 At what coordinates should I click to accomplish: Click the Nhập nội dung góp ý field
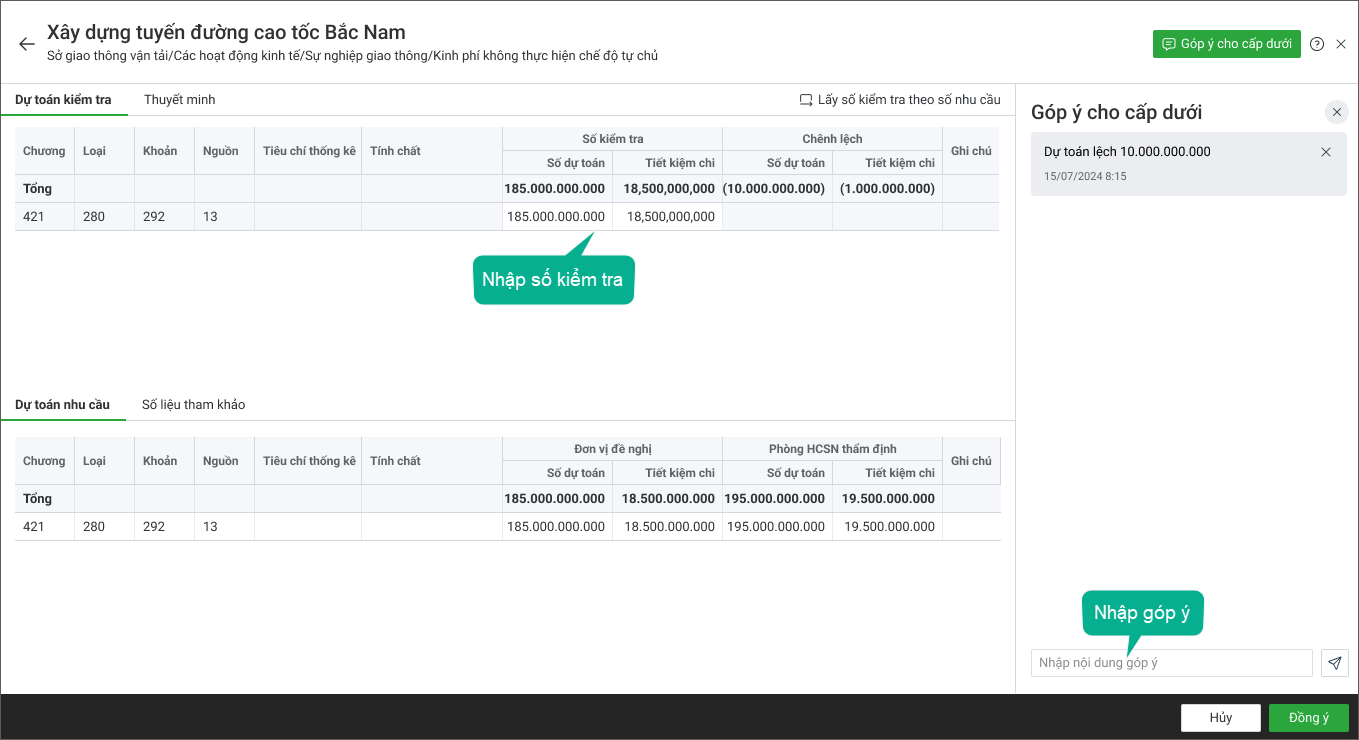click(1172, 663)
